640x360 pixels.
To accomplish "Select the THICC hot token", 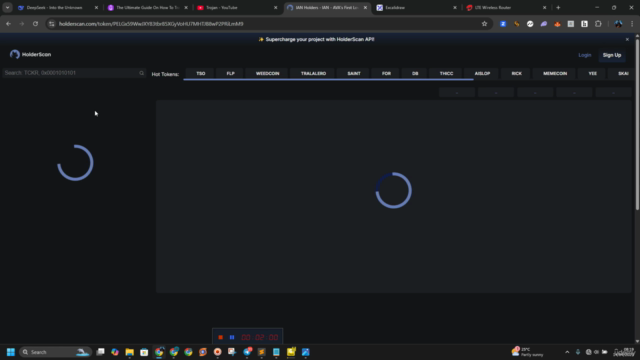I will coord(446,73).
